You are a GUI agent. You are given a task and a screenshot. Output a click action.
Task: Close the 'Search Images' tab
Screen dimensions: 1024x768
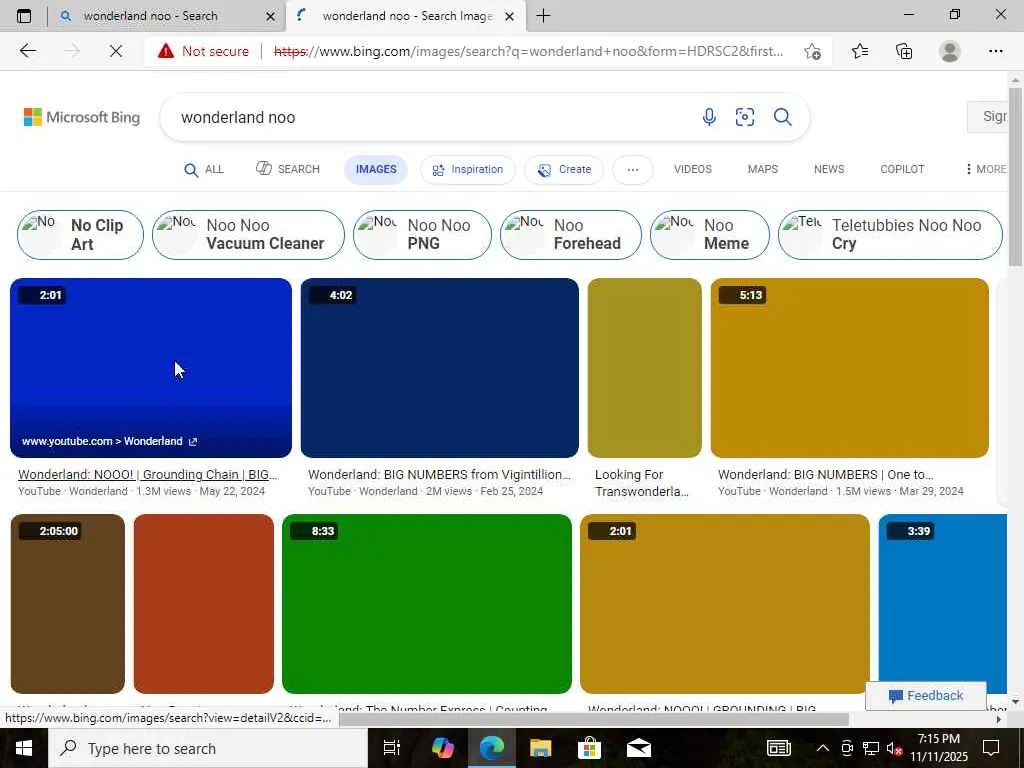[511, 16]
